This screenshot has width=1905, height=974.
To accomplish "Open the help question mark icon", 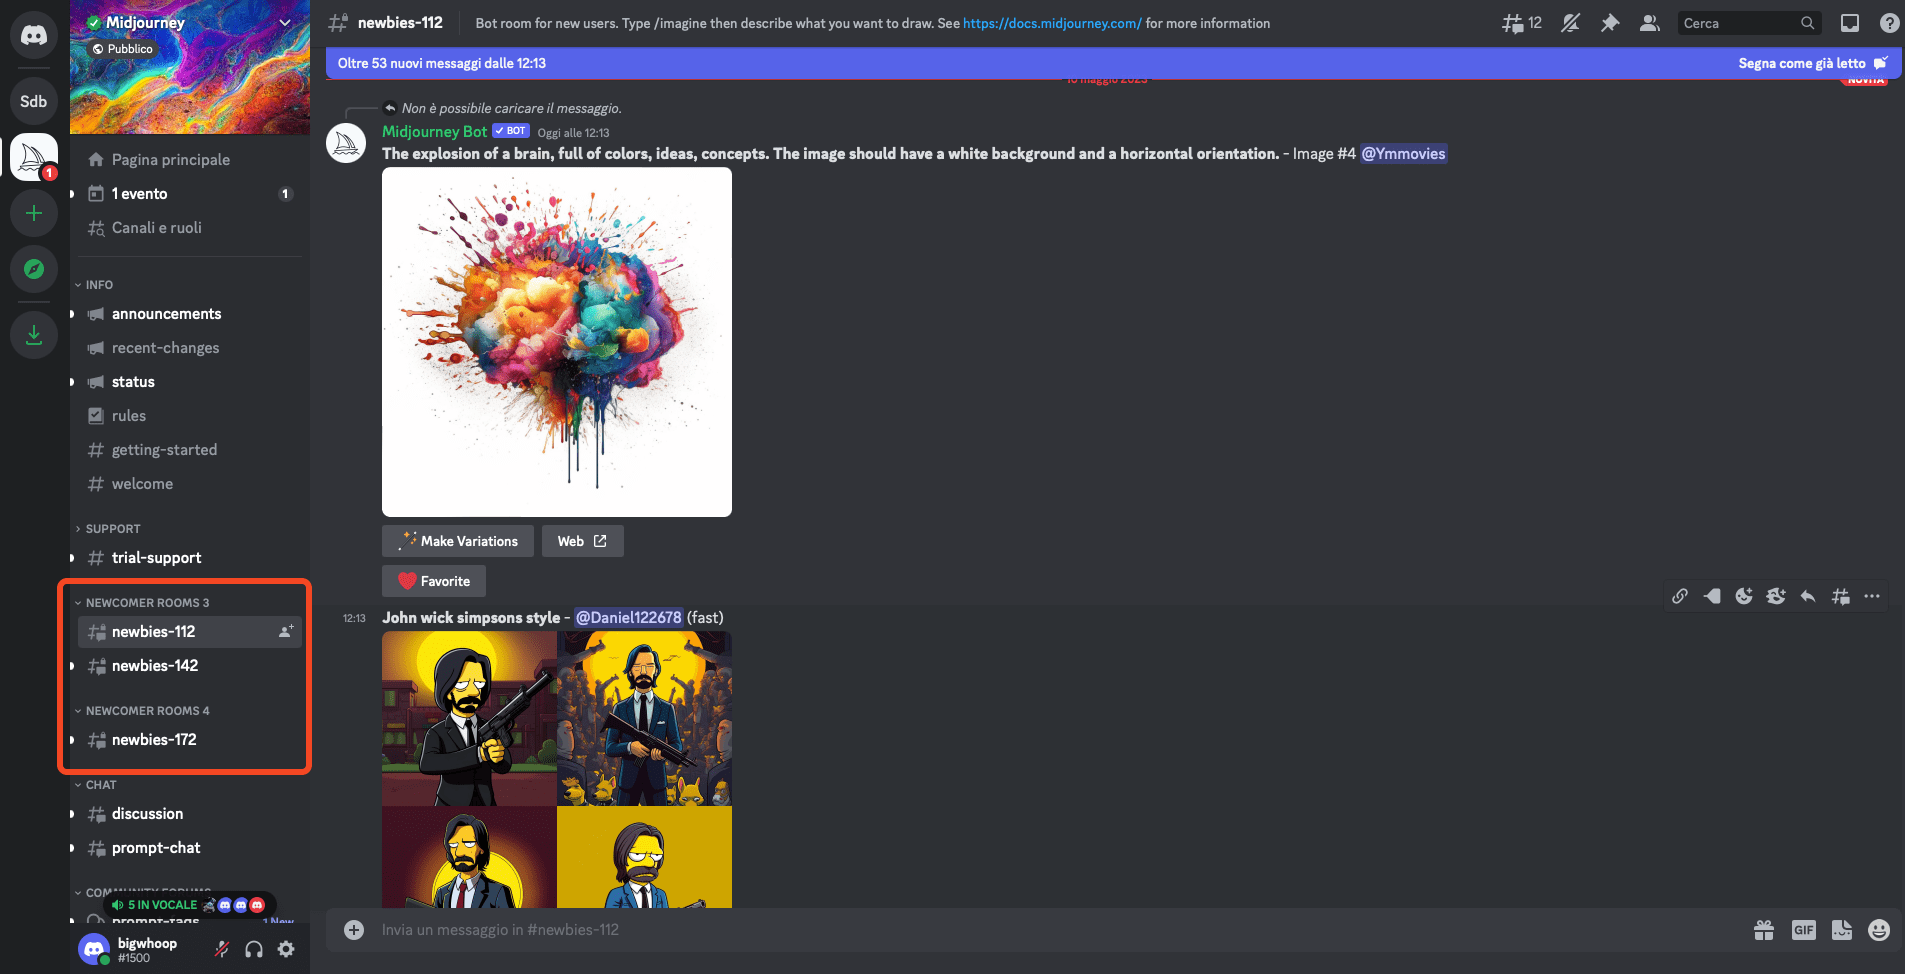I will click(1889, 23).
